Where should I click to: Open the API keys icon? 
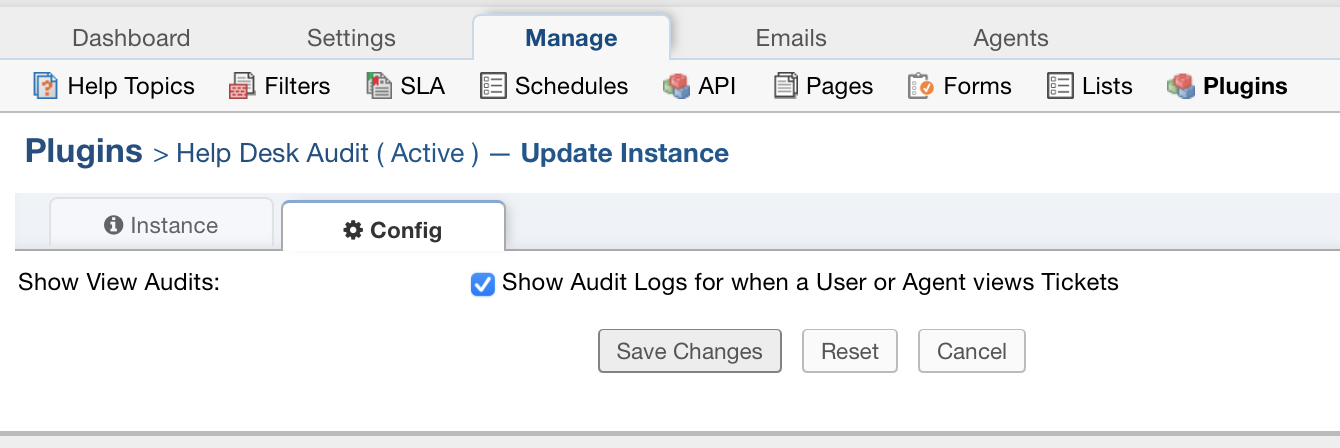(x=676, y=86)
